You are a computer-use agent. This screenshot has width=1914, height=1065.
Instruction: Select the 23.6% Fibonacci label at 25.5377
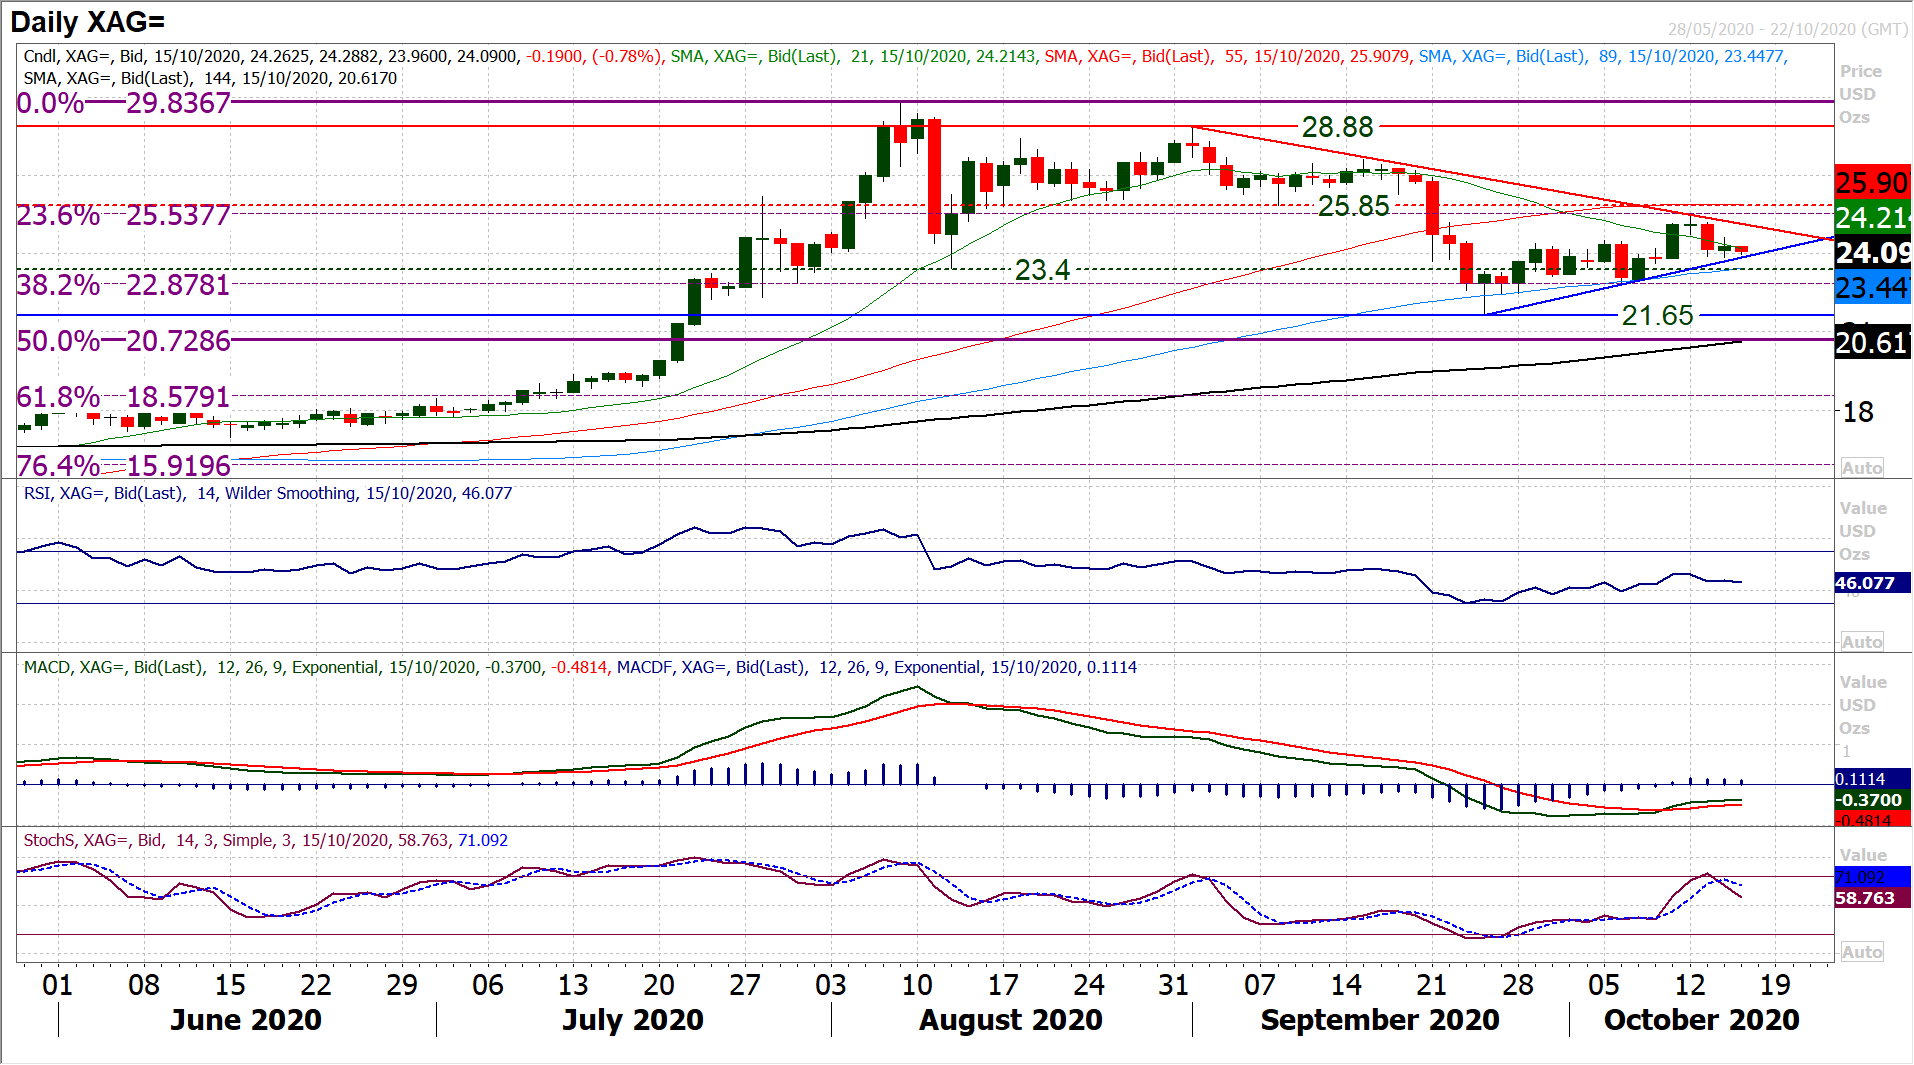(x=124, y=215)
